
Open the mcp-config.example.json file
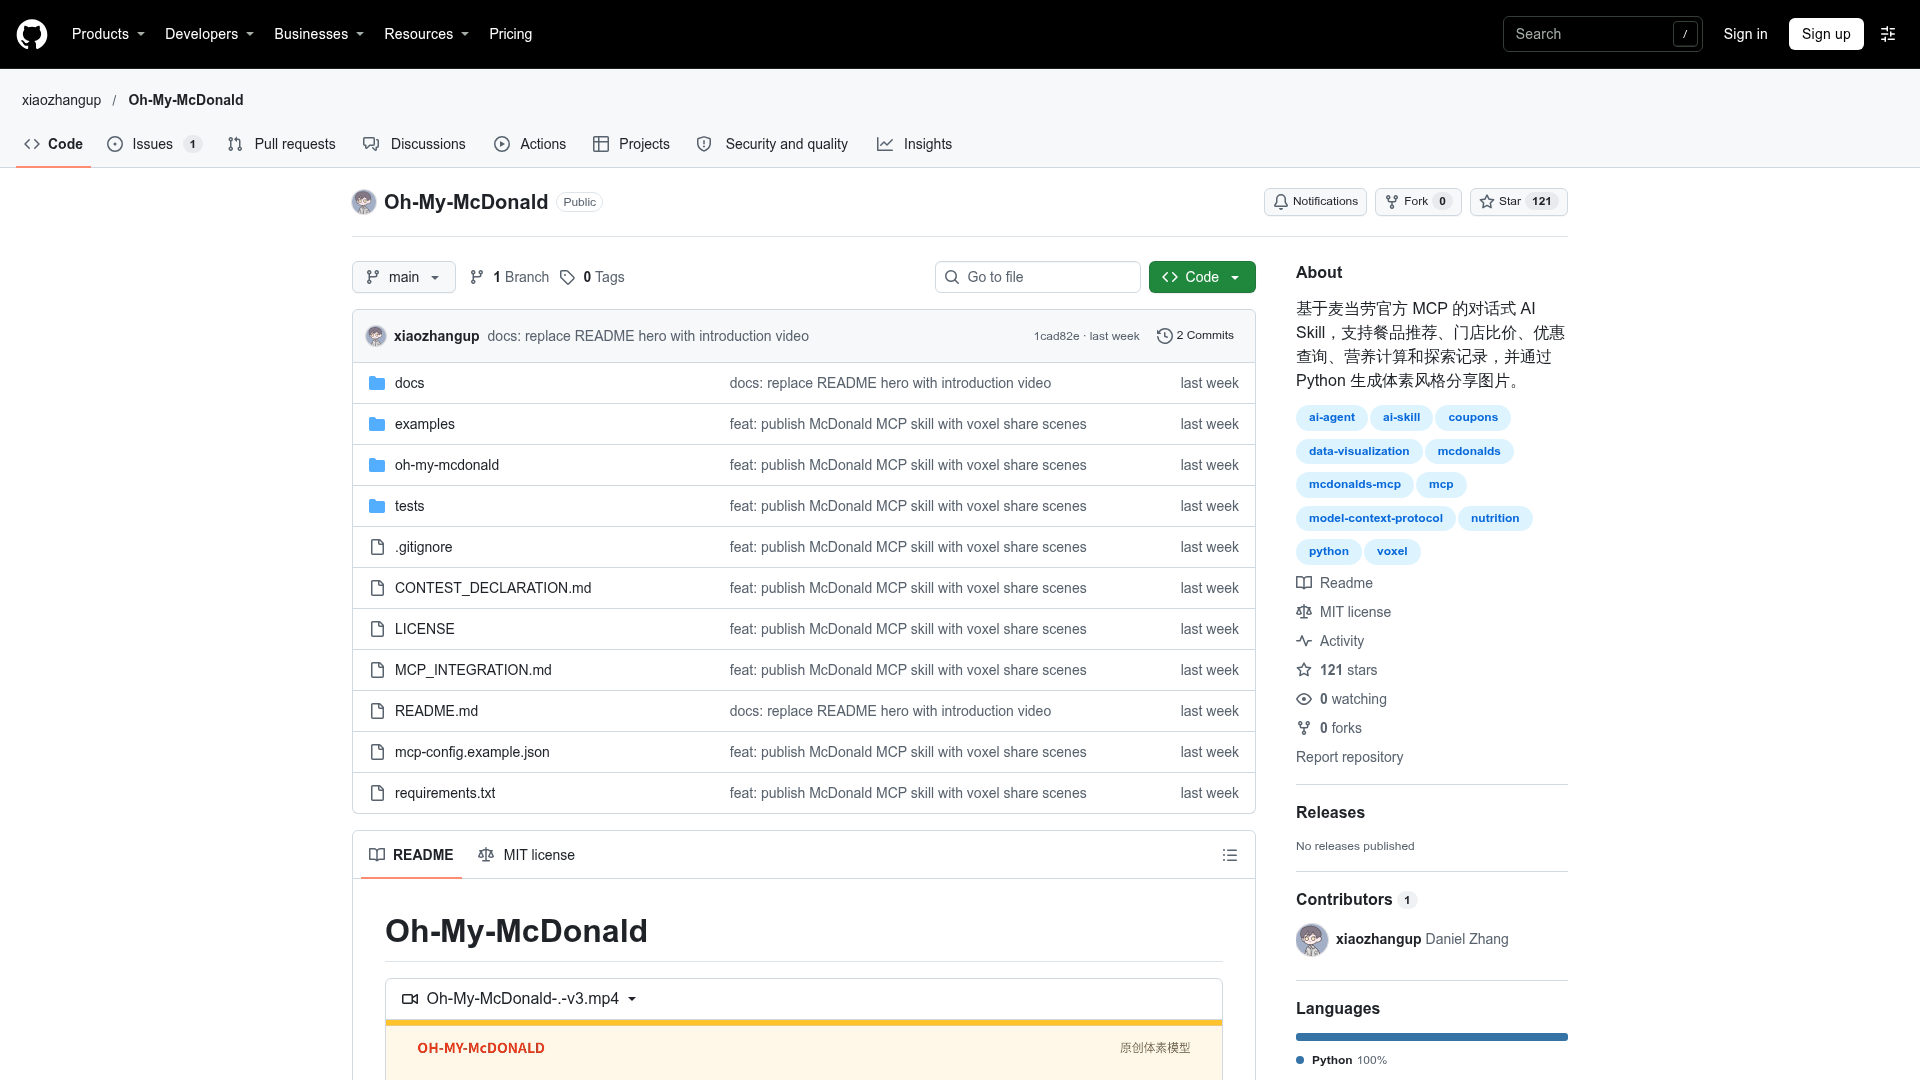click(x=472, y=752)
